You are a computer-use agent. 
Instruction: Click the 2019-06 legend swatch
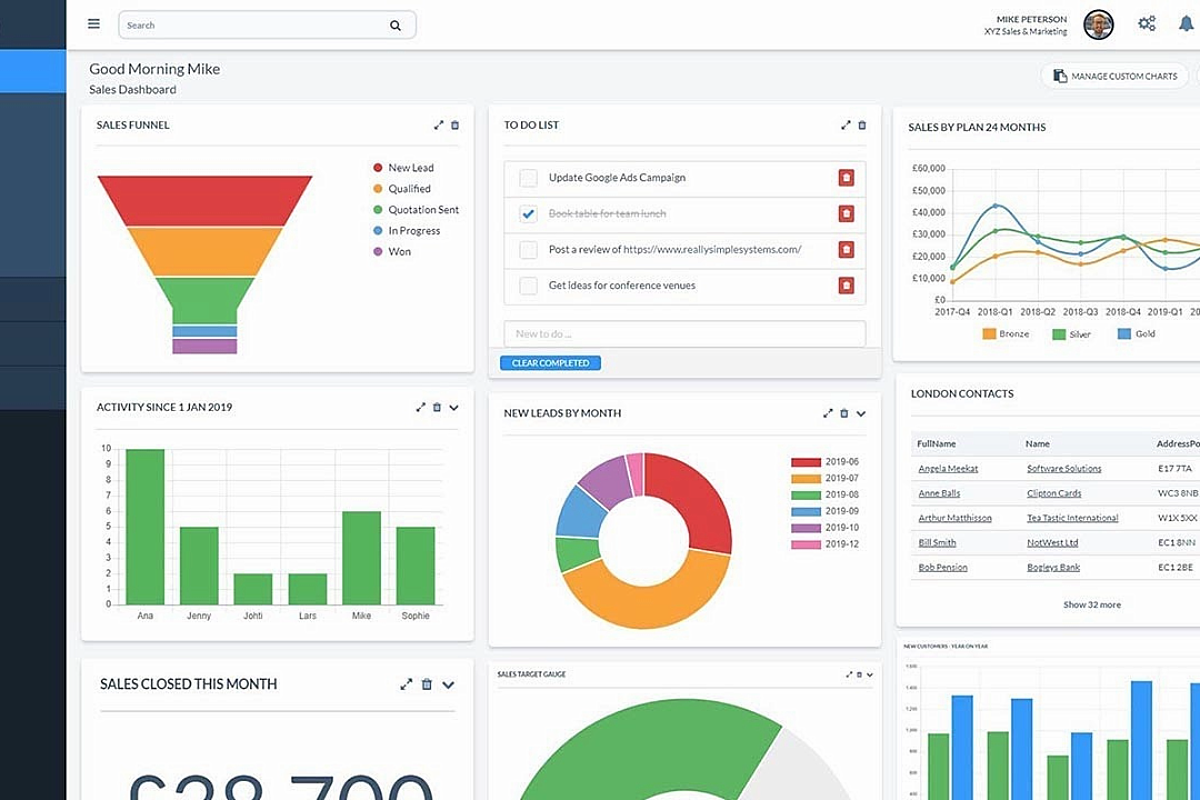806,462
